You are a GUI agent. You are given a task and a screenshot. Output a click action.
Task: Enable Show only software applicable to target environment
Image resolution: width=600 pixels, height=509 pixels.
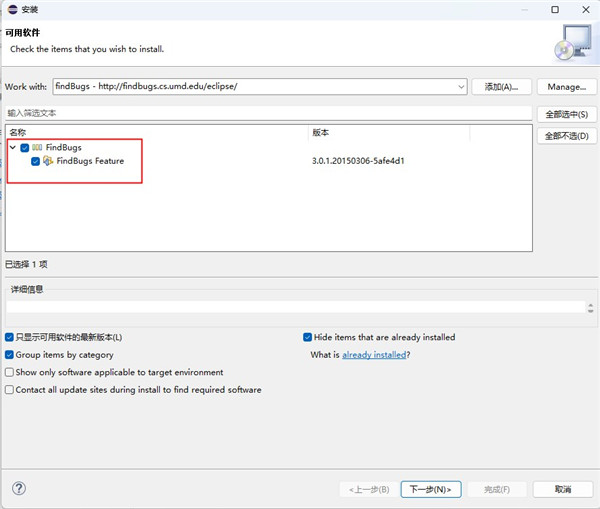pyautogui.click(x=9, y=372)
